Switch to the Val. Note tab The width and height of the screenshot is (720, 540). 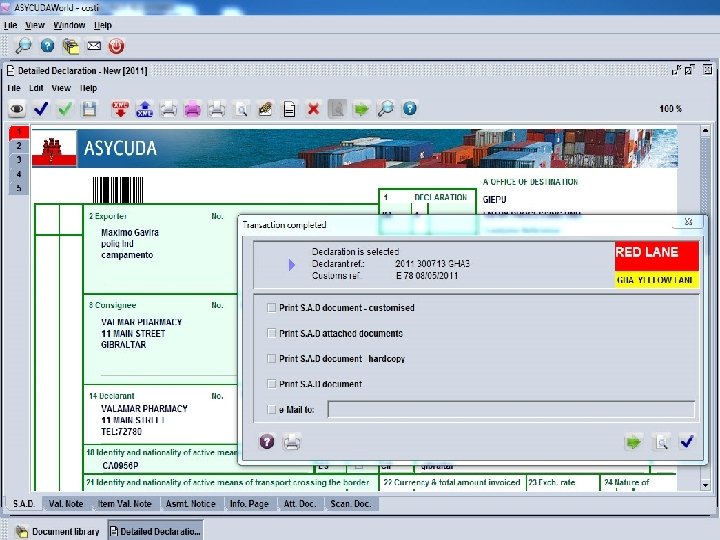(66, 504)
